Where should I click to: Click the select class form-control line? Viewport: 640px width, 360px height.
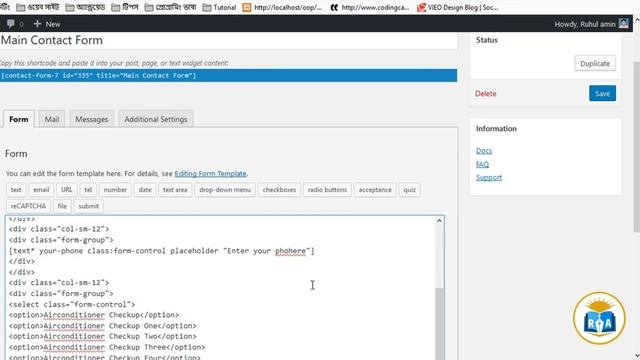point(72,304)
